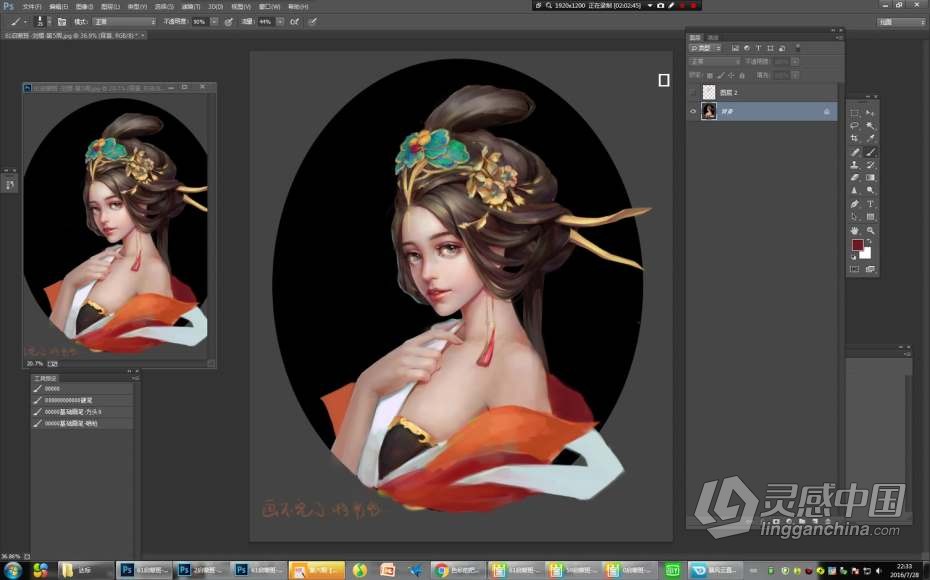Image resolution: width=930 pixels, height=580 pixels.
Task: Select the second tool preset entry
Action: coord(82,400)
